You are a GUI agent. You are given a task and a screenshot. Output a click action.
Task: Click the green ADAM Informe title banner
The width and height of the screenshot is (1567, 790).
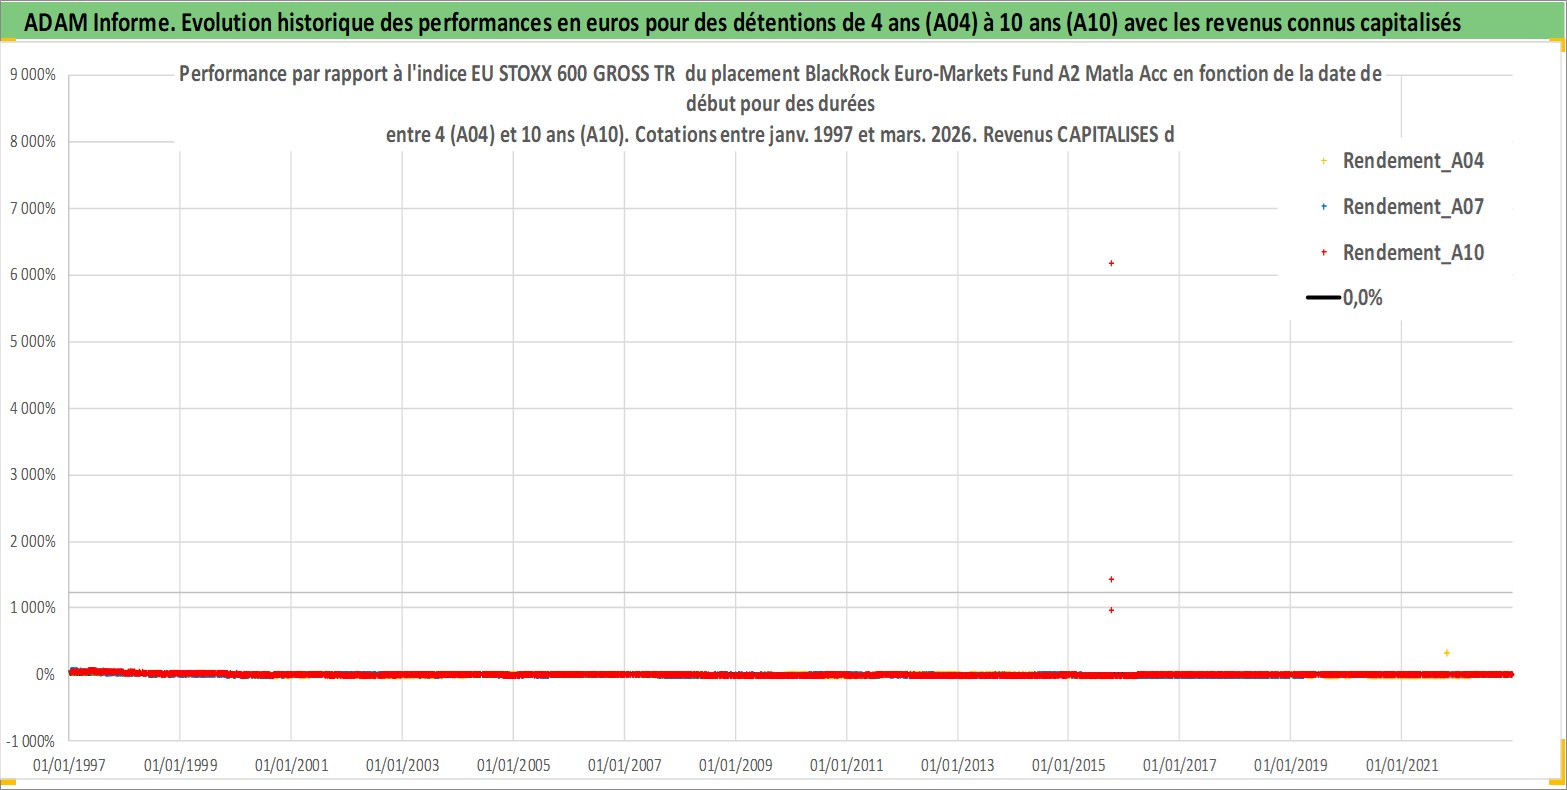[783, 22]
